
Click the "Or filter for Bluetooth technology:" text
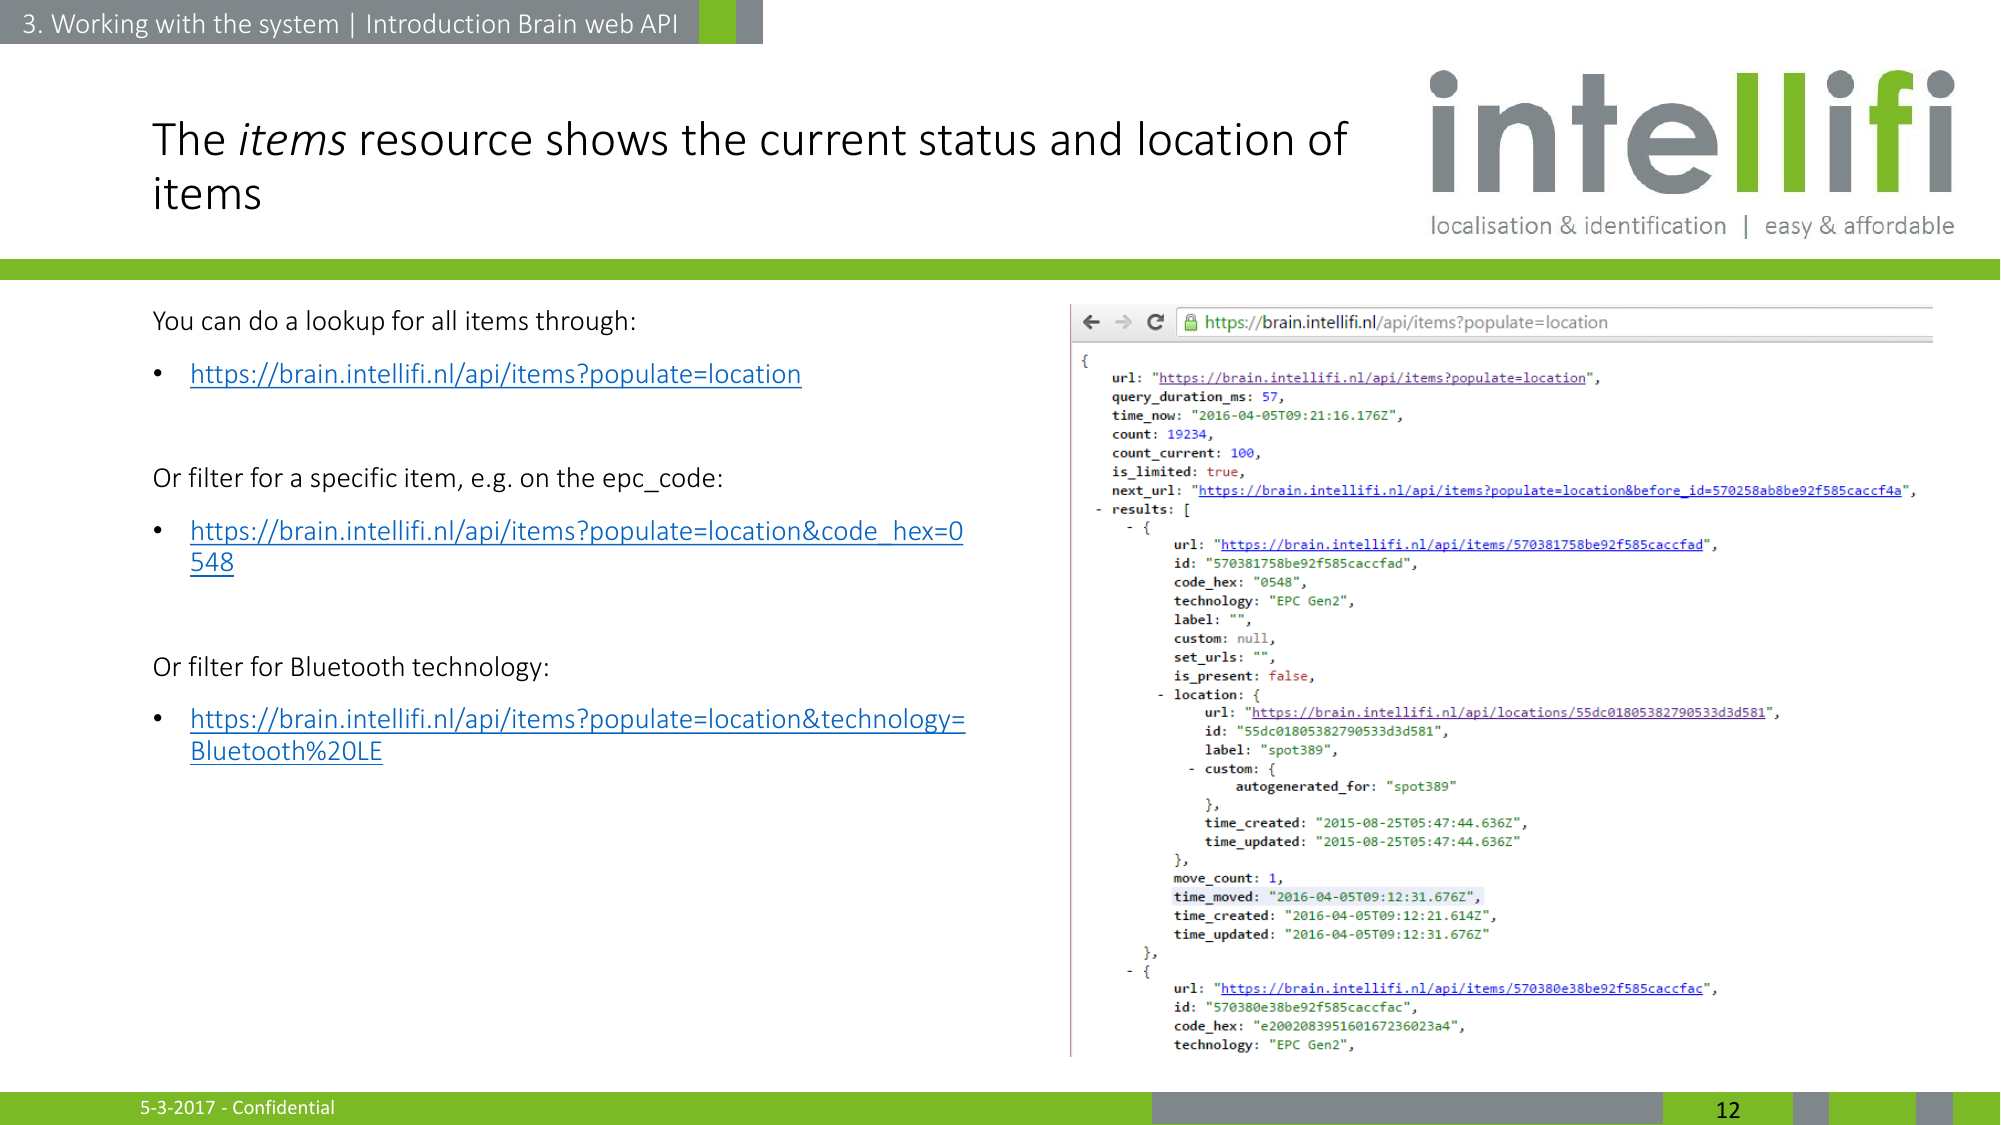pyautogui.click(x=351, y=667)
